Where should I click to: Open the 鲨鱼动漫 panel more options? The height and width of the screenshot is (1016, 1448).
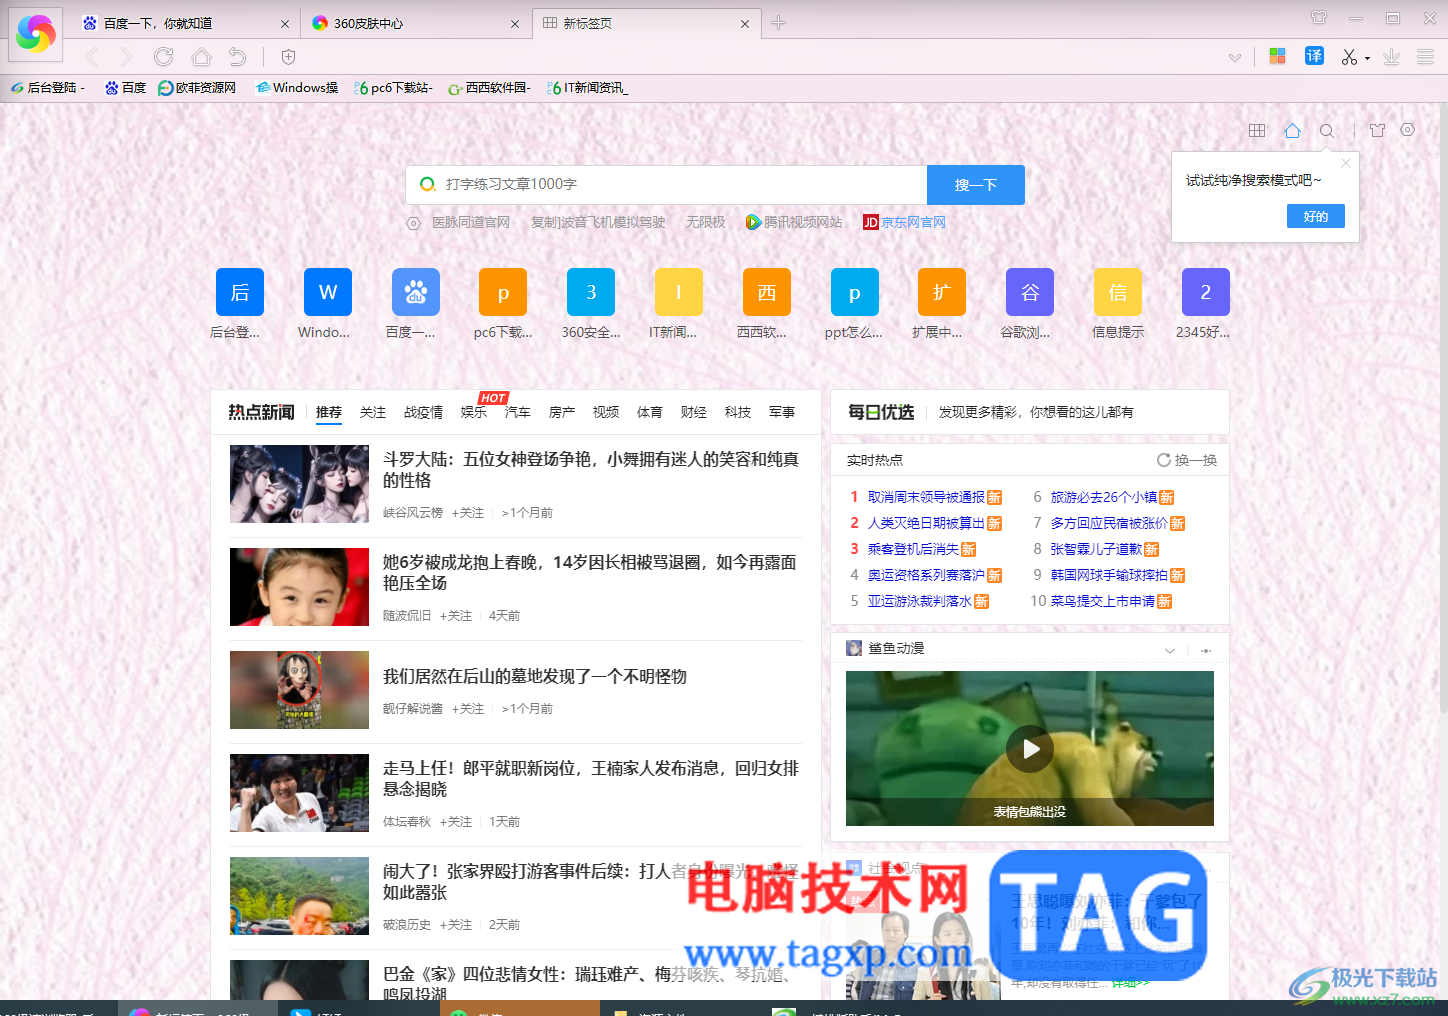click(1206, 651)
